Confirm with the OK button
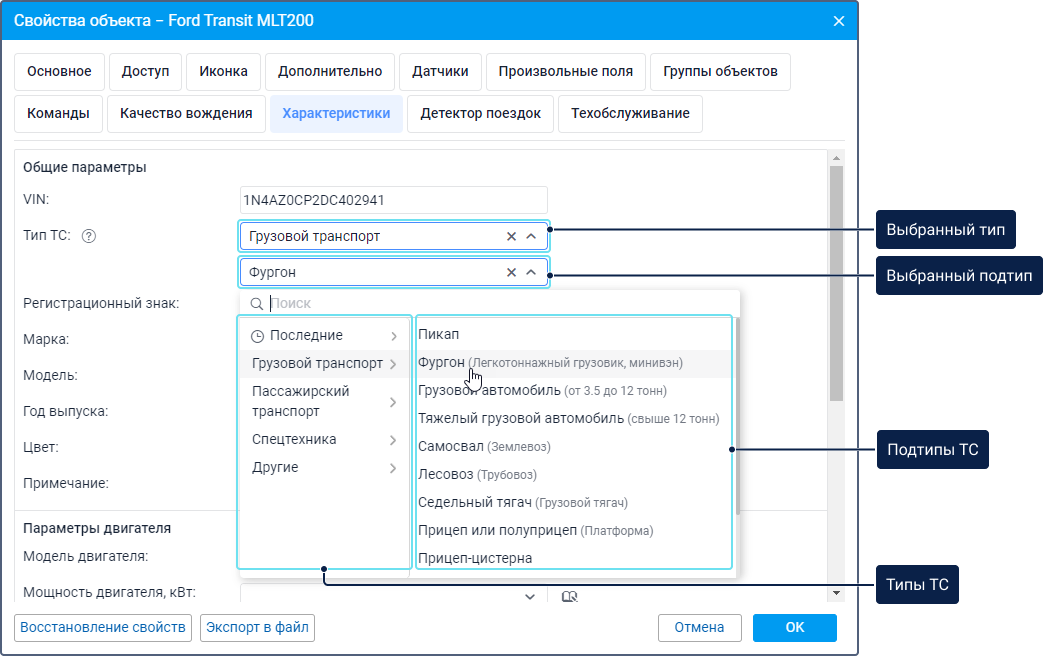The height and width of the screenshot is (656, 1045). tap(794, 627)
